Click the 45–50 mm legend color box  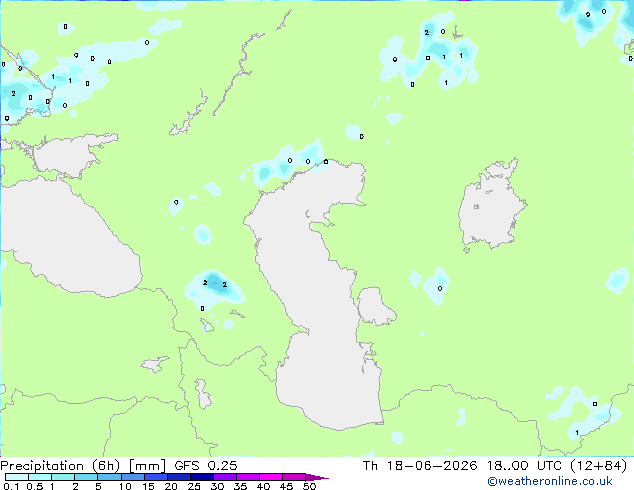294,477
